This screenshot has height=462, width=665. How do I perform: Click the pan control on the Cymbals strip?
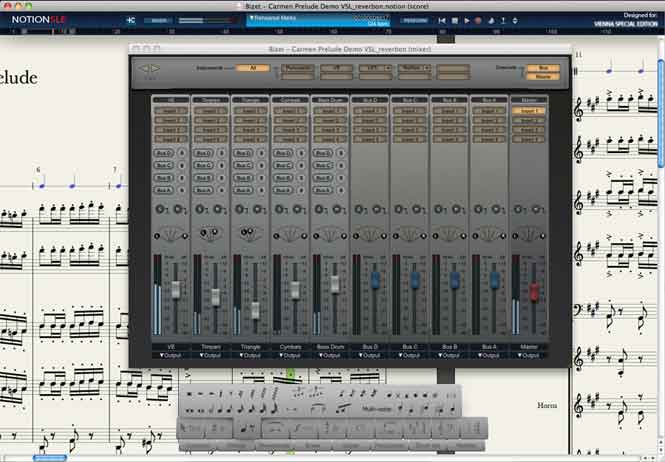point(290,235)
